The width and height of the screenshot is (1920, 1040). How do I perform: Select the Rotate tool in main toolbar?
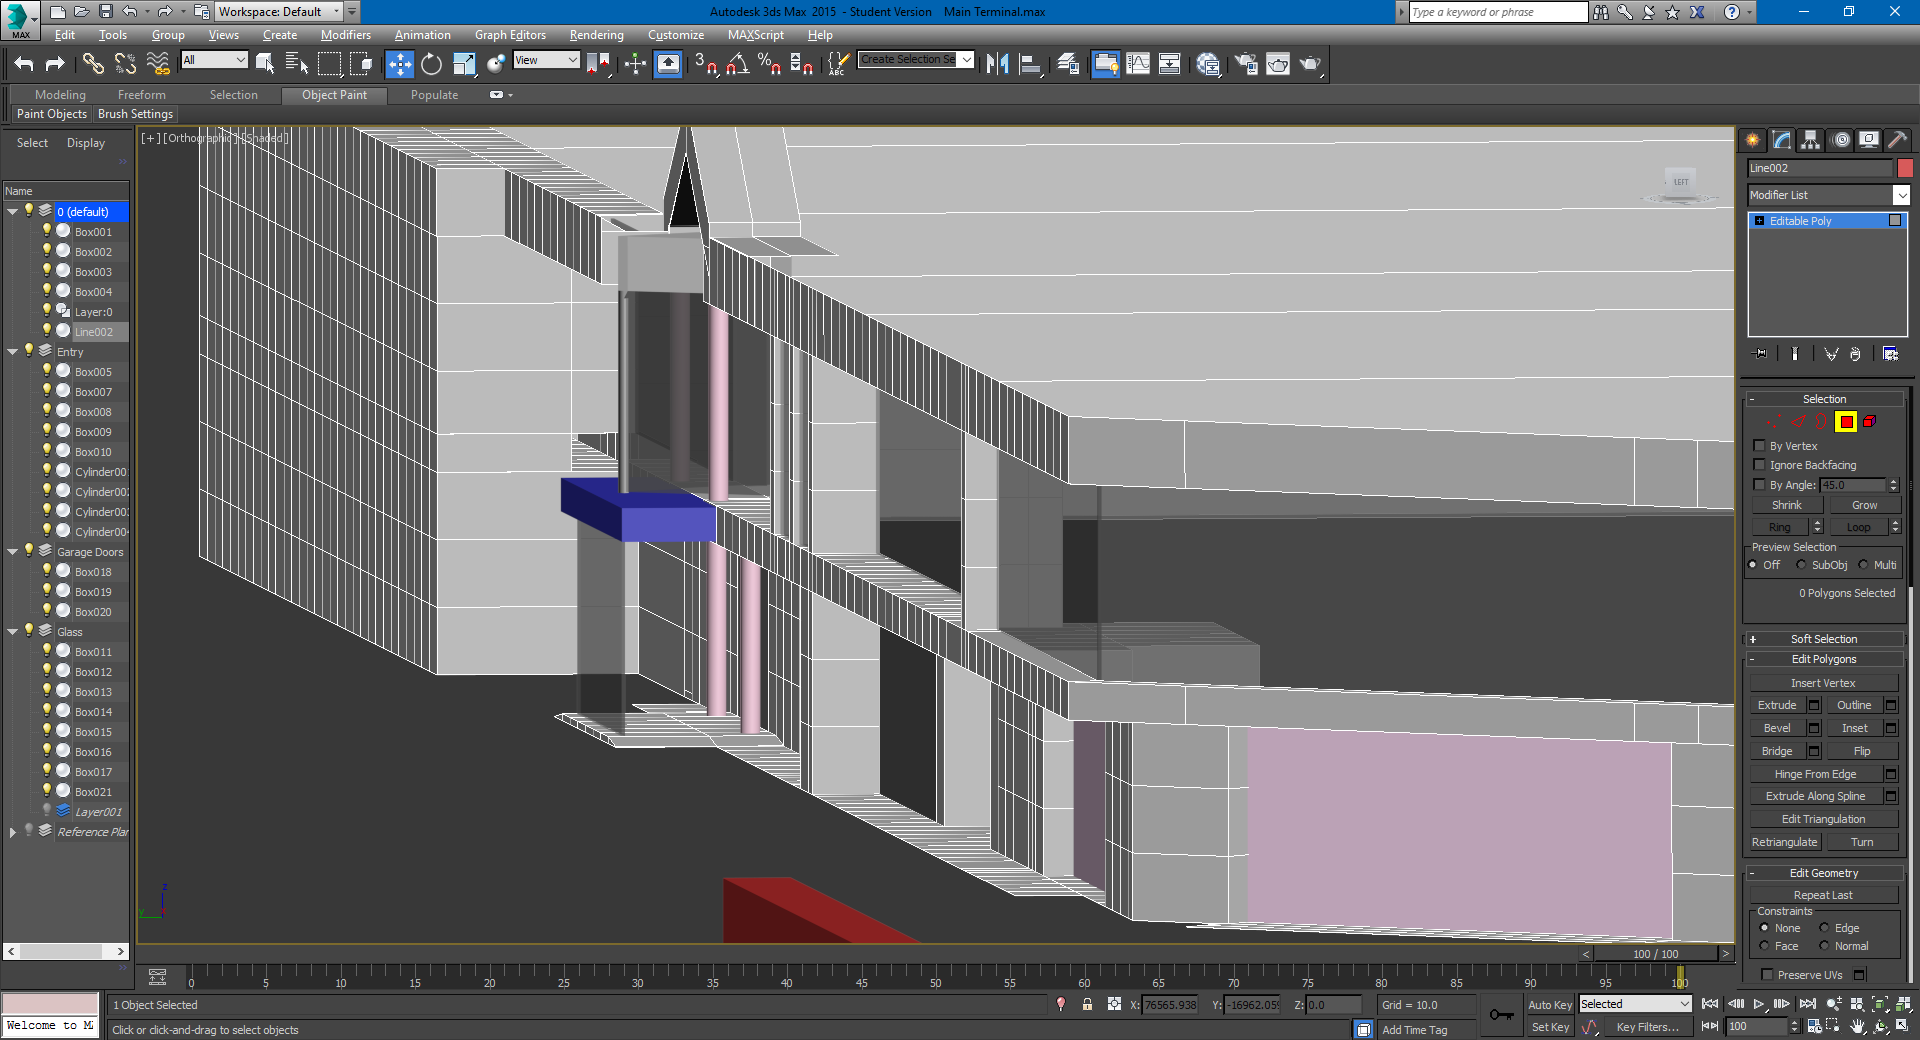pos(431,64)
